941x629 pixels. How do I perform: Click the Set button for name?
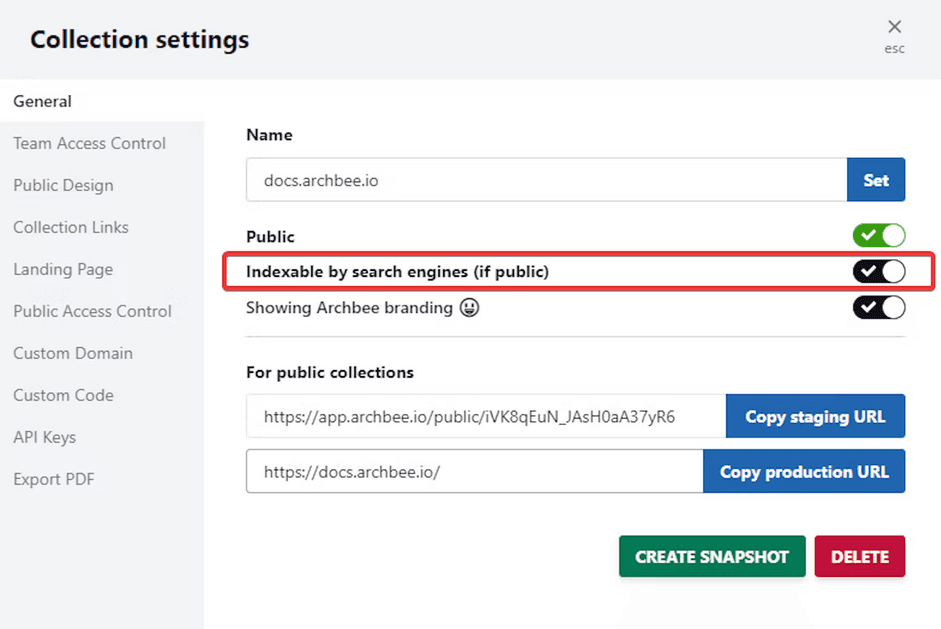coord(876,180)
